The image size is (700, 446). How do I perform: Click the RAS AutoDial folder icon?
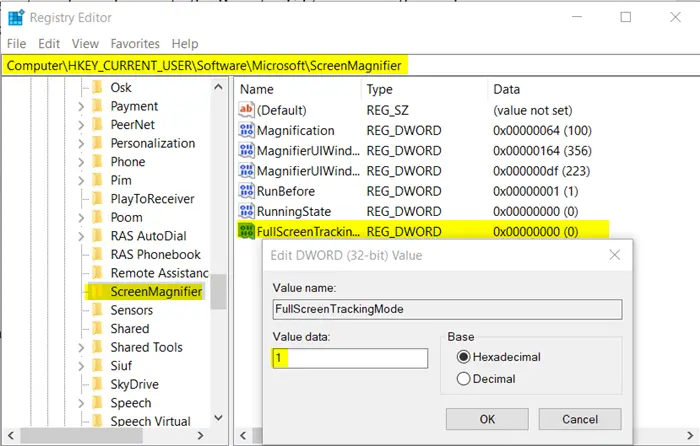pyautogui.click(x=97, y=235)
